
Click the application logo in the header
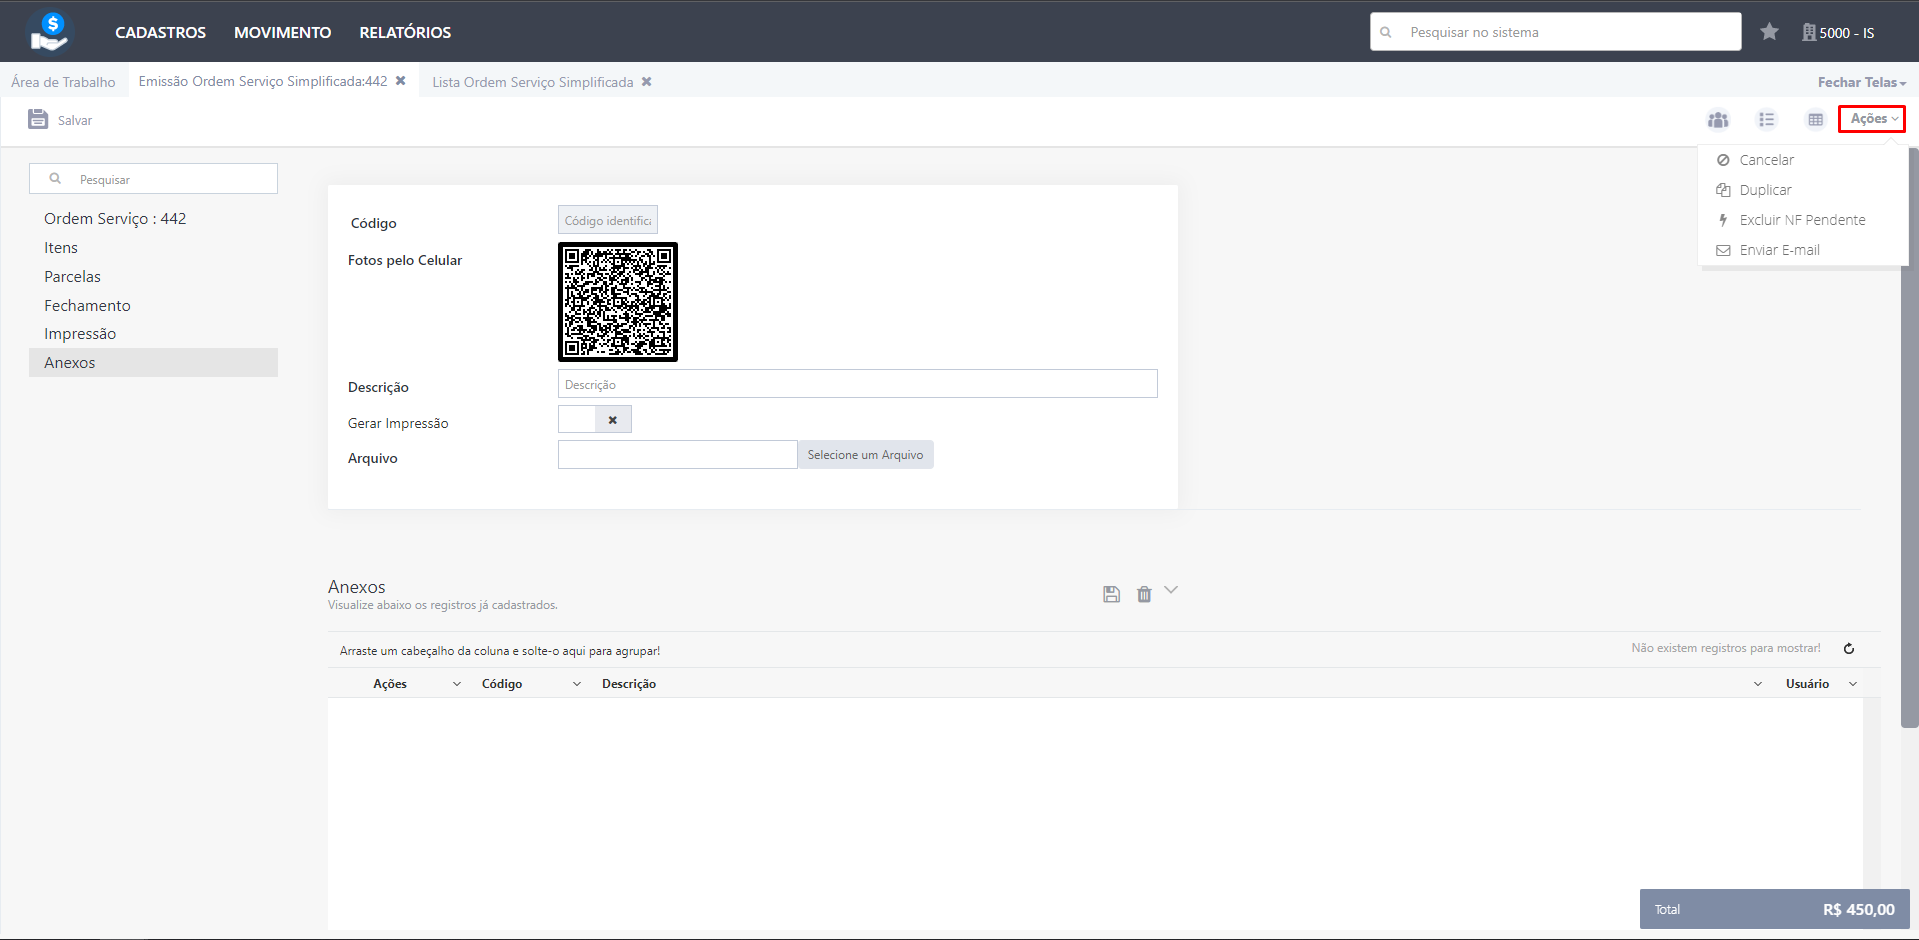click(x=50, y=31)
